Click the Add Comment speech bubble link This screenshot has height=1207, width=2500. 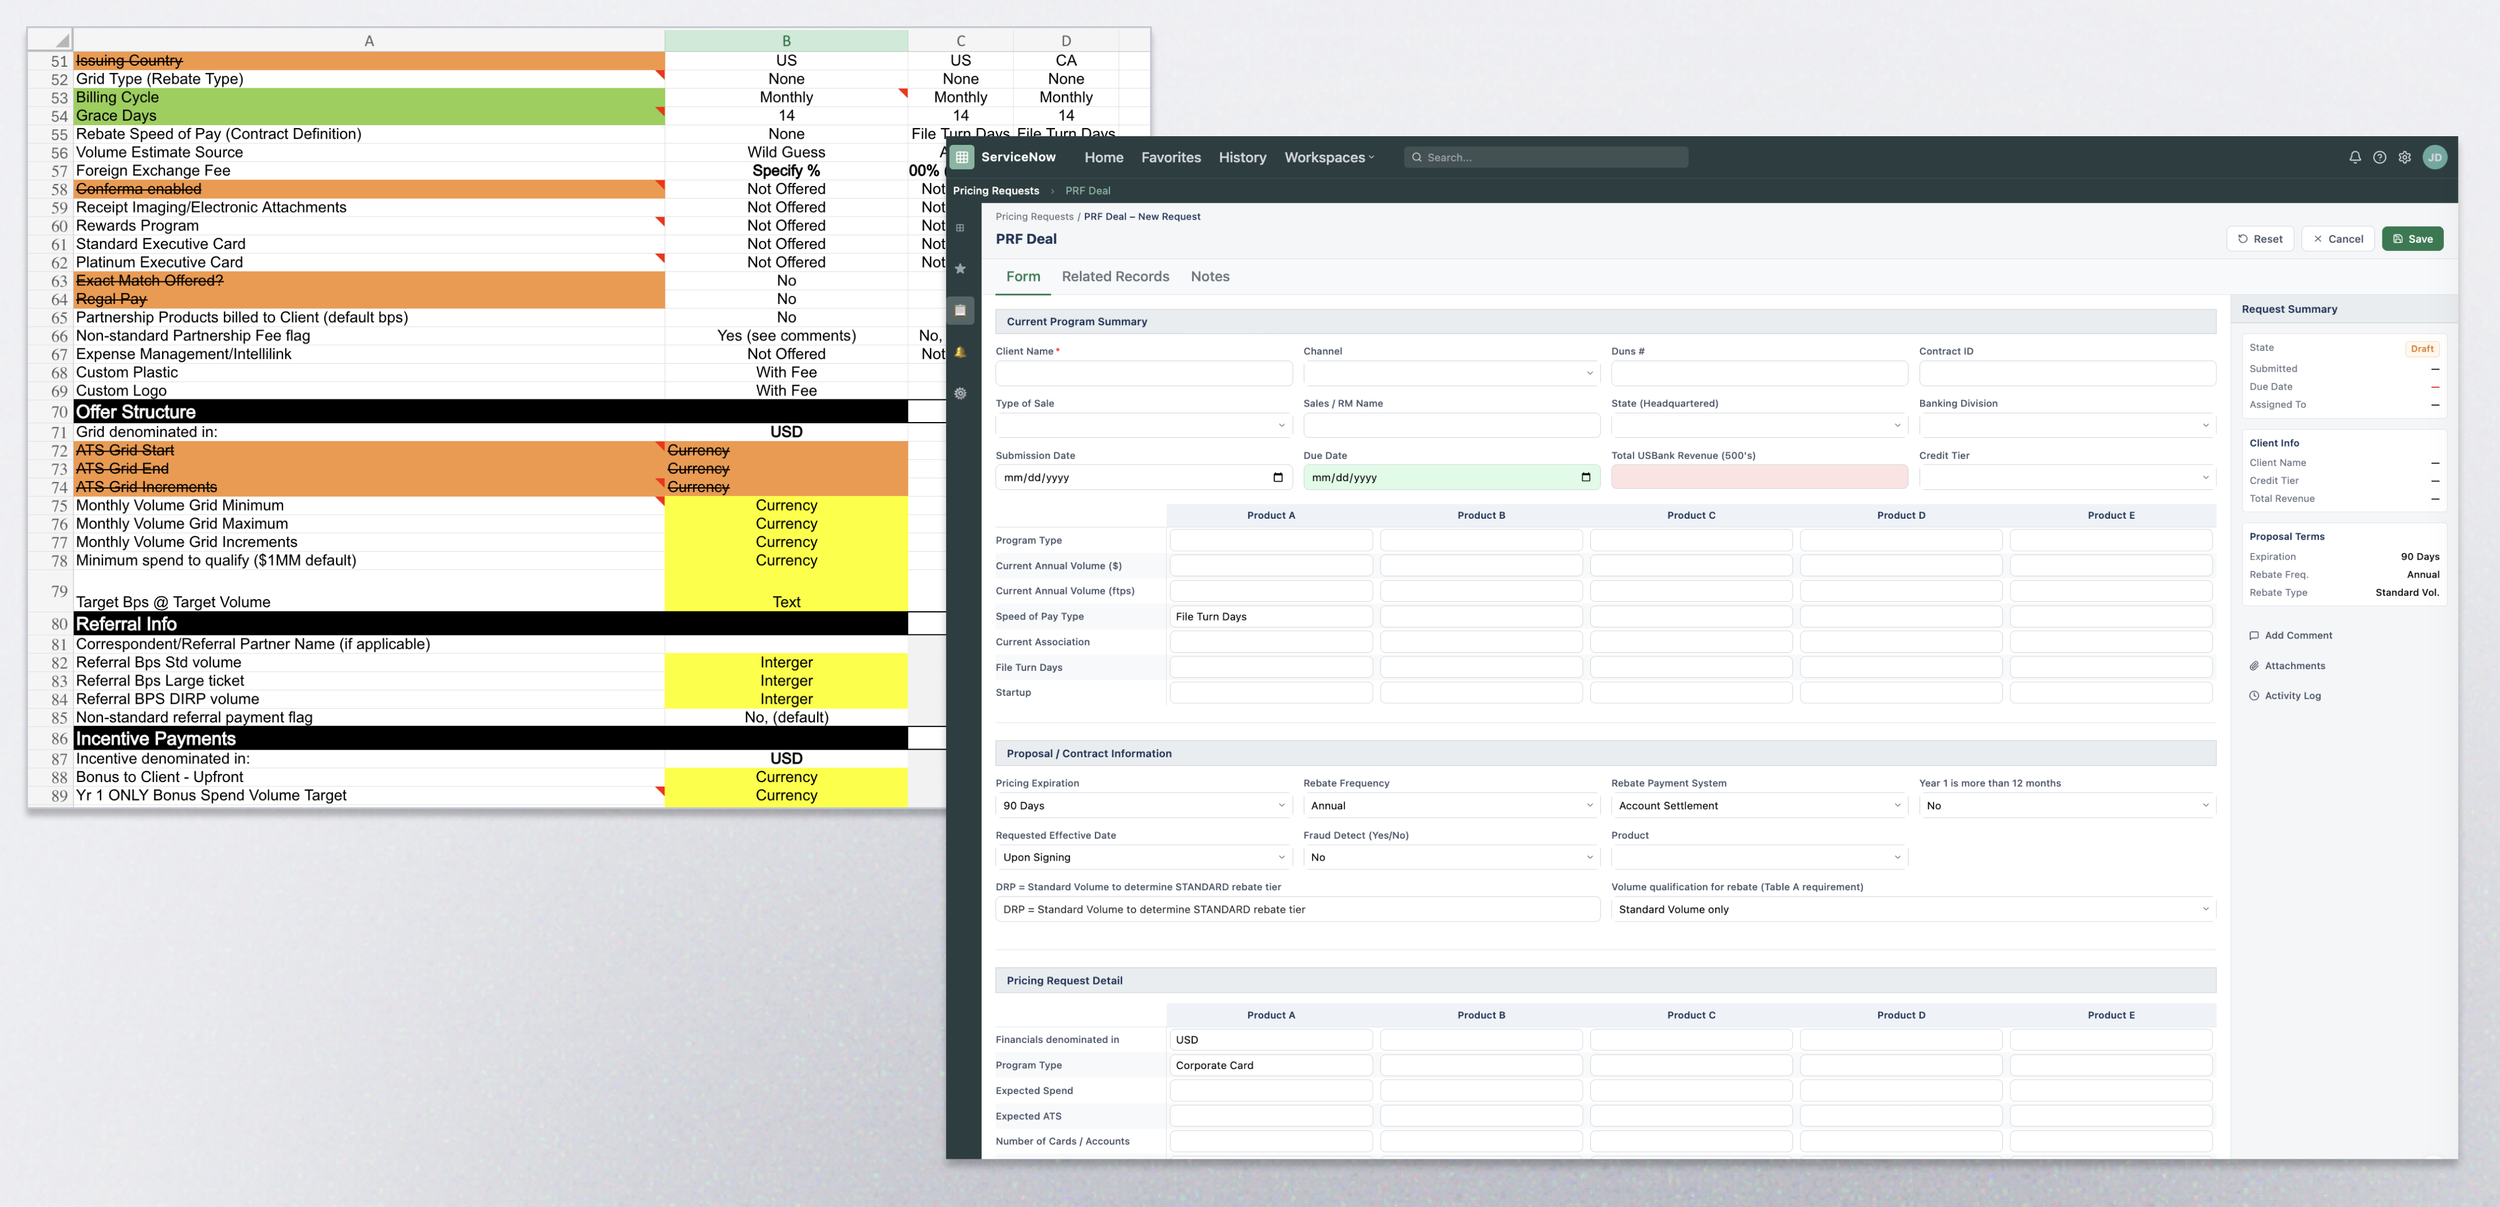(2291, 636)
